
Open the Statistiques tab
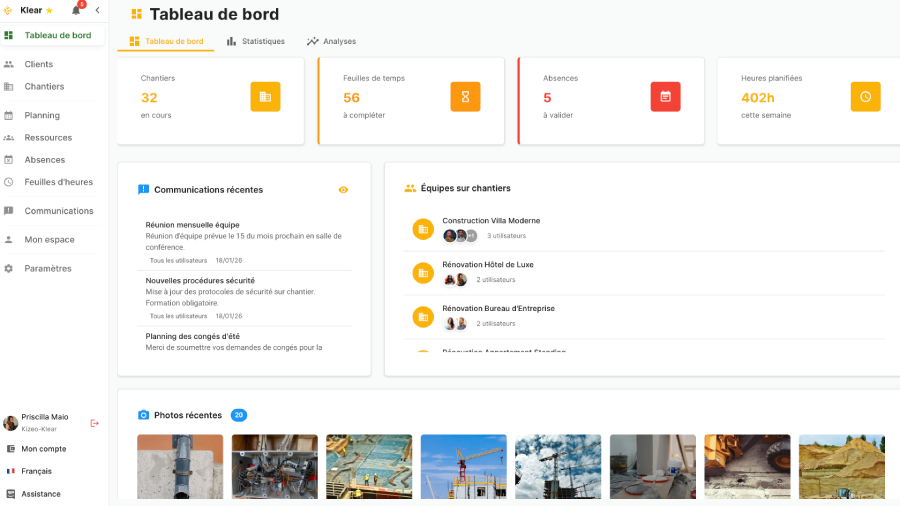tap(256, 41)
